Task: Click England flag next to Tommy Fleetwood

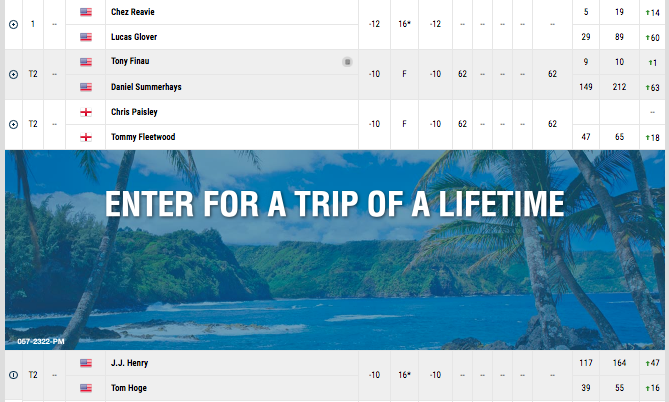Action: [86, 137]
